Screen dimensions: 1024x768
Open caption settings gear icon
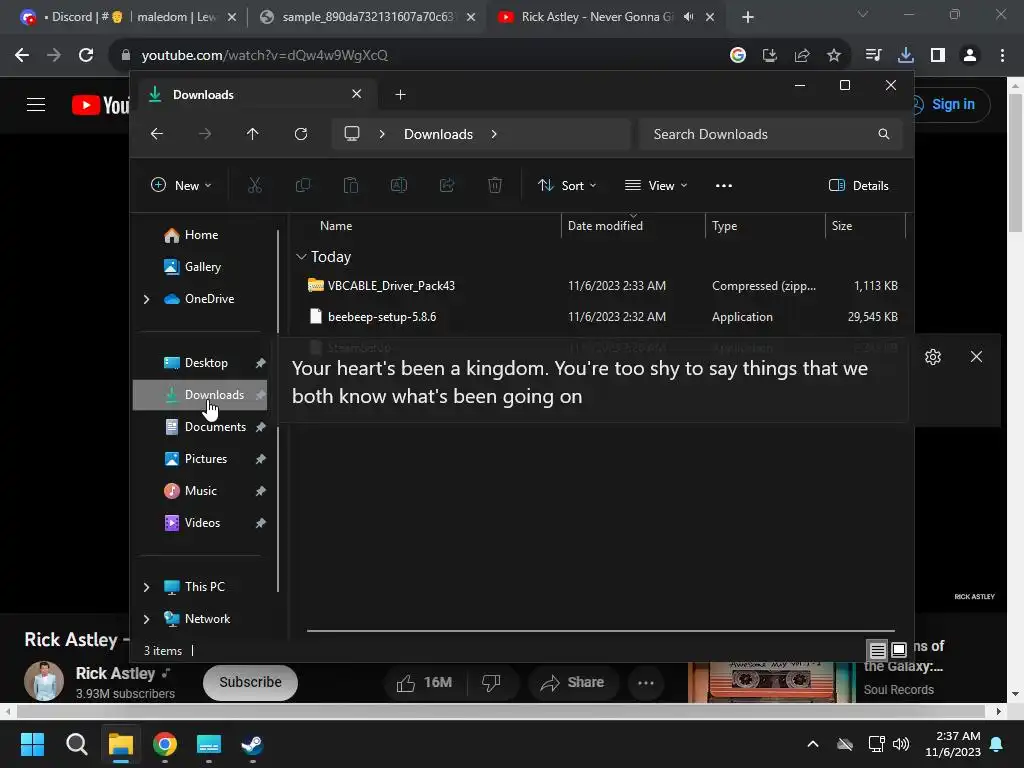pos(933,357)
